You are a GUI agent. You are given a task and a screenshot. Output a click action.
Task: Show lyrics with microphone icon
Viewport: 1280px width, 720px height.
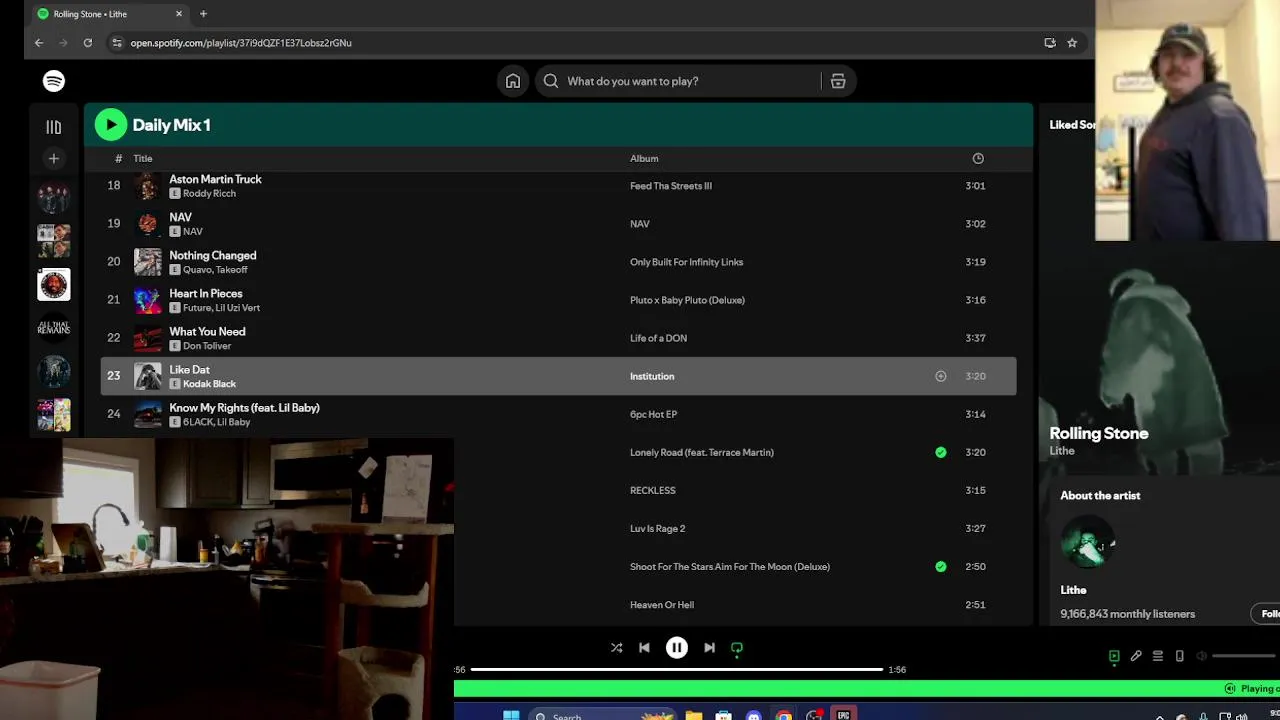1136,656
